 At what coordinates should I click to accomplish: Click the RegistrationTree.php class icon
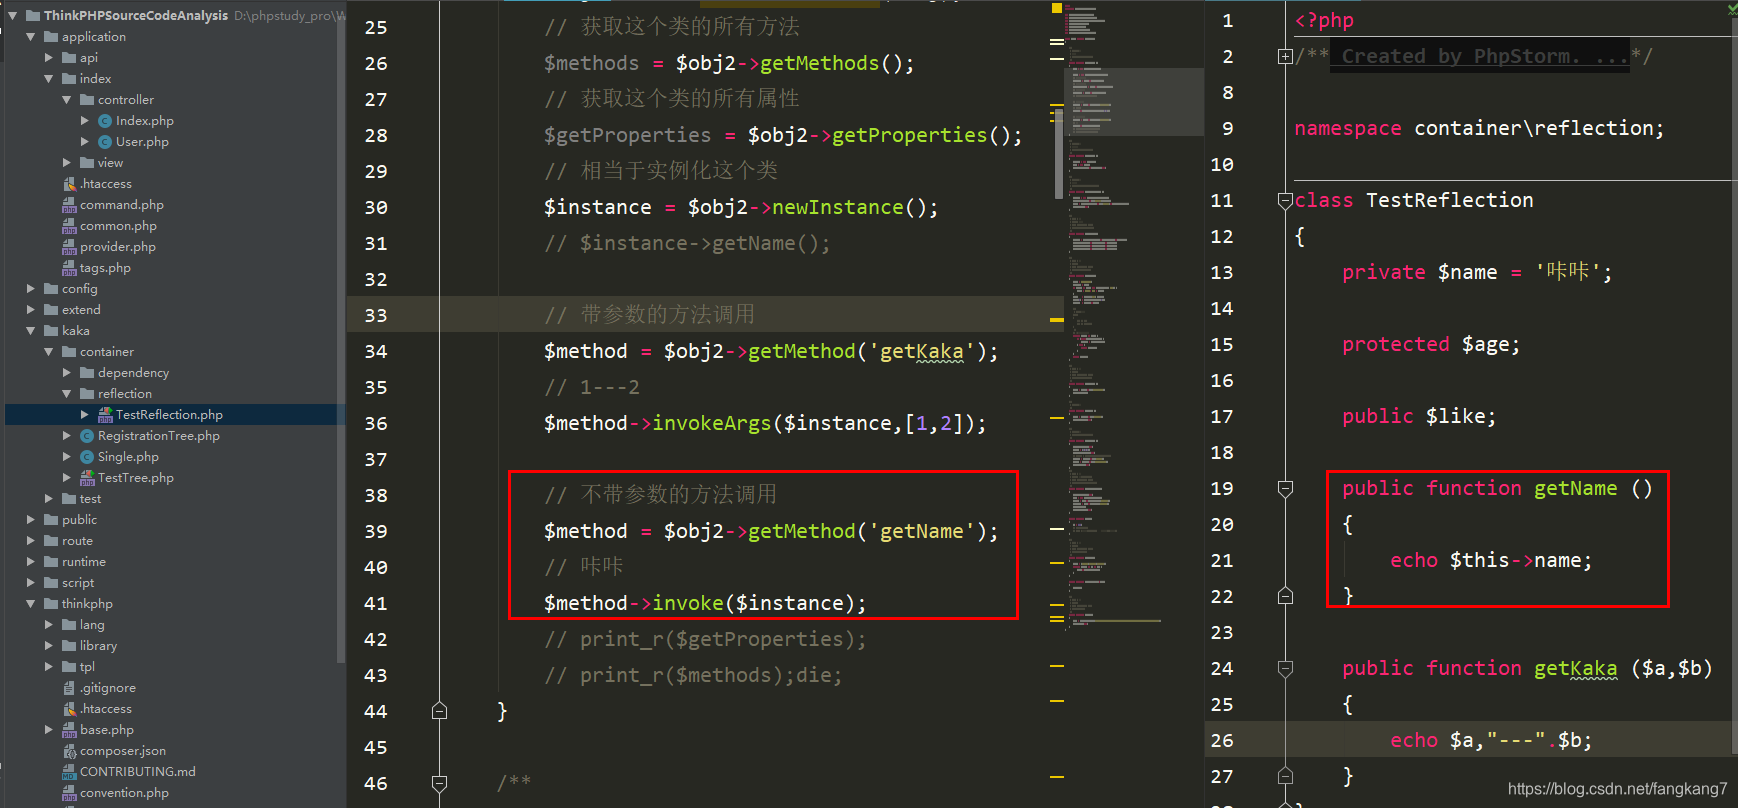click(x=87, y=436)
